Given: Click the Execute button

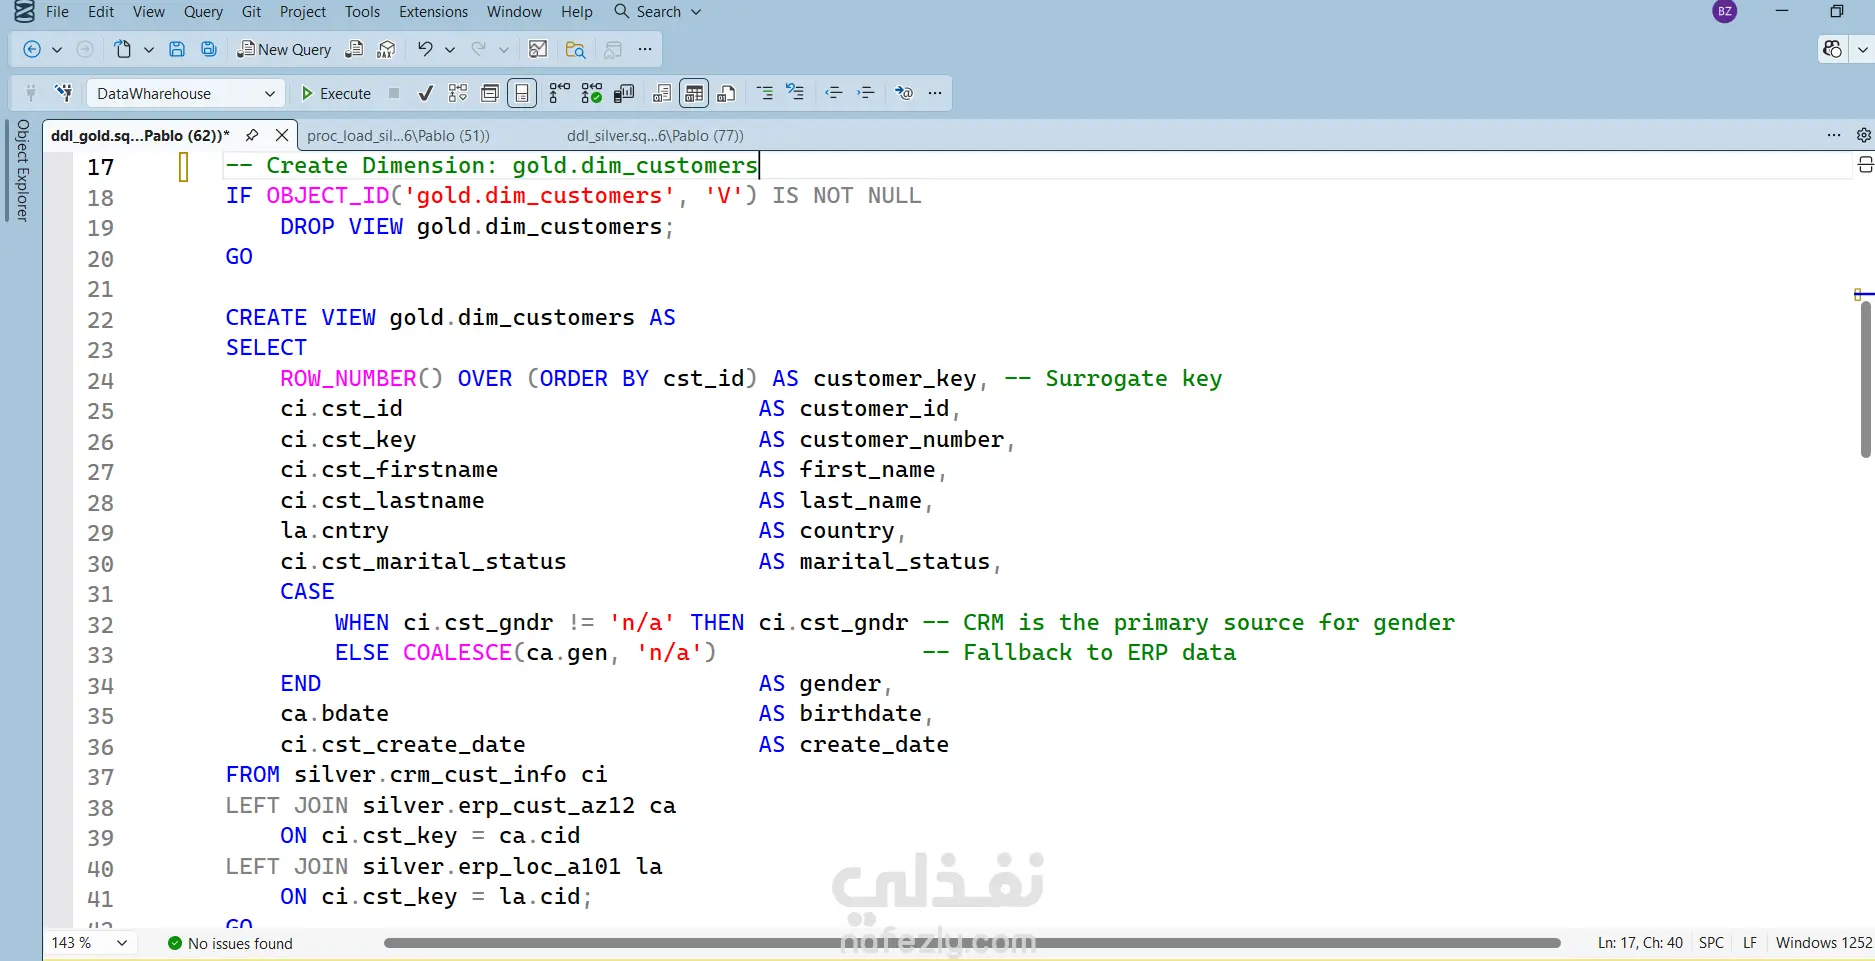Looking at the screenshot, I should coord(336,93).
